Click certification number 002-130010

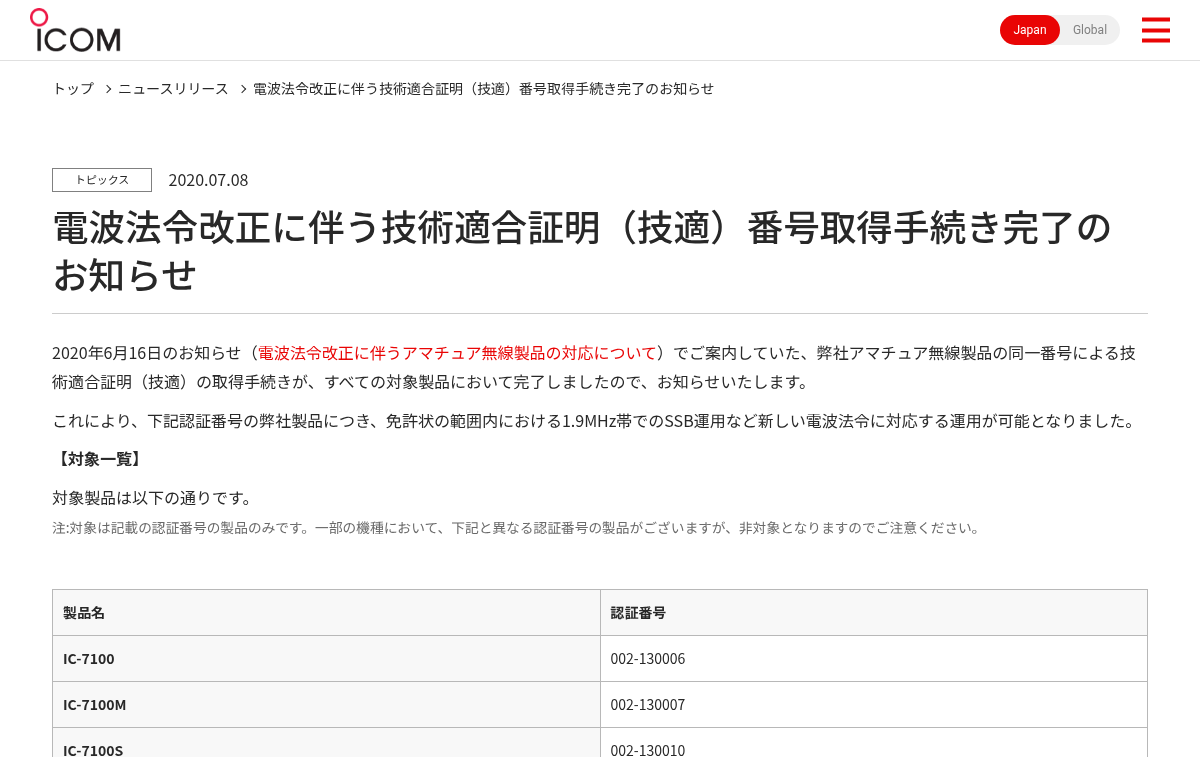(x=648, y=750)
